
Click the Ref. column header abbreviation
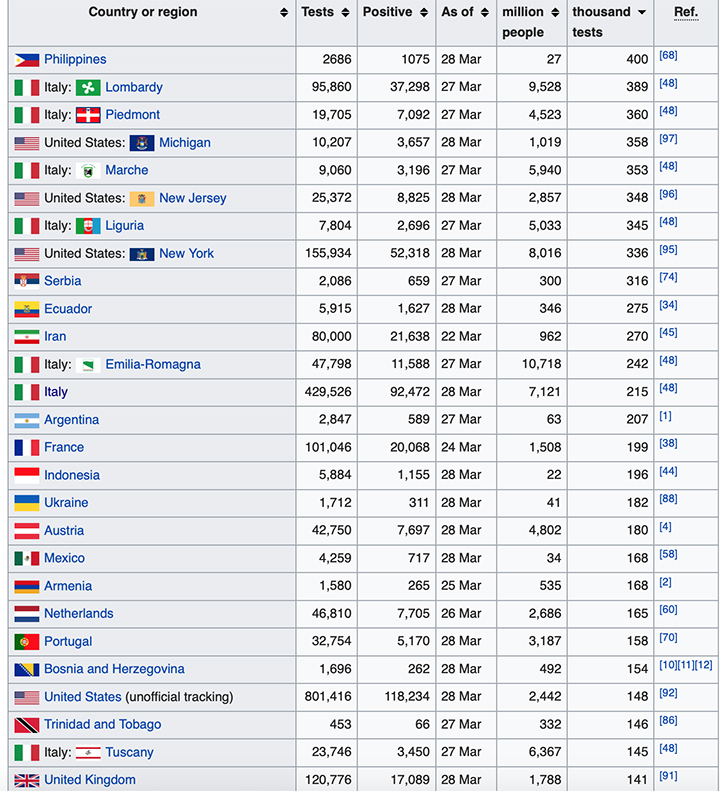pos(686,12)
